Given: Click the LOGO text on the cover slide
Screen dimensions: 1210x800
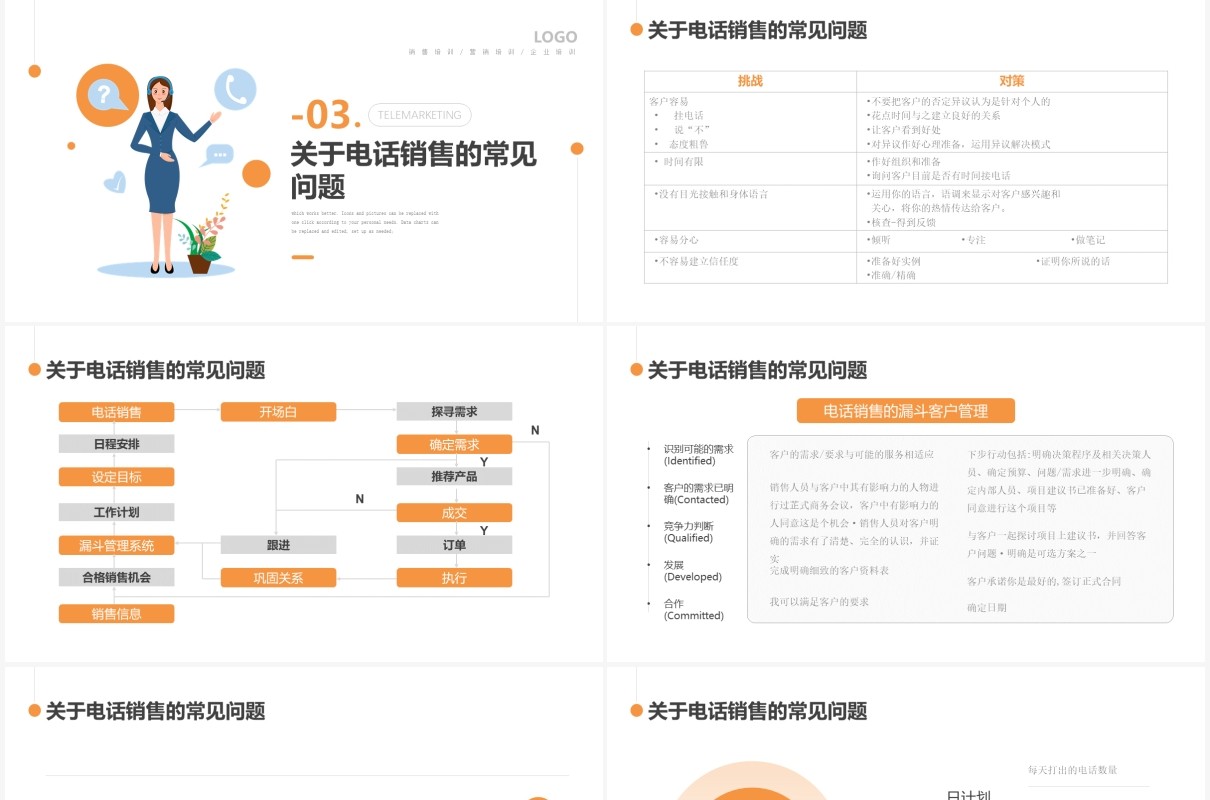Looking at the screenshot, I should click(x=555, y=37).
